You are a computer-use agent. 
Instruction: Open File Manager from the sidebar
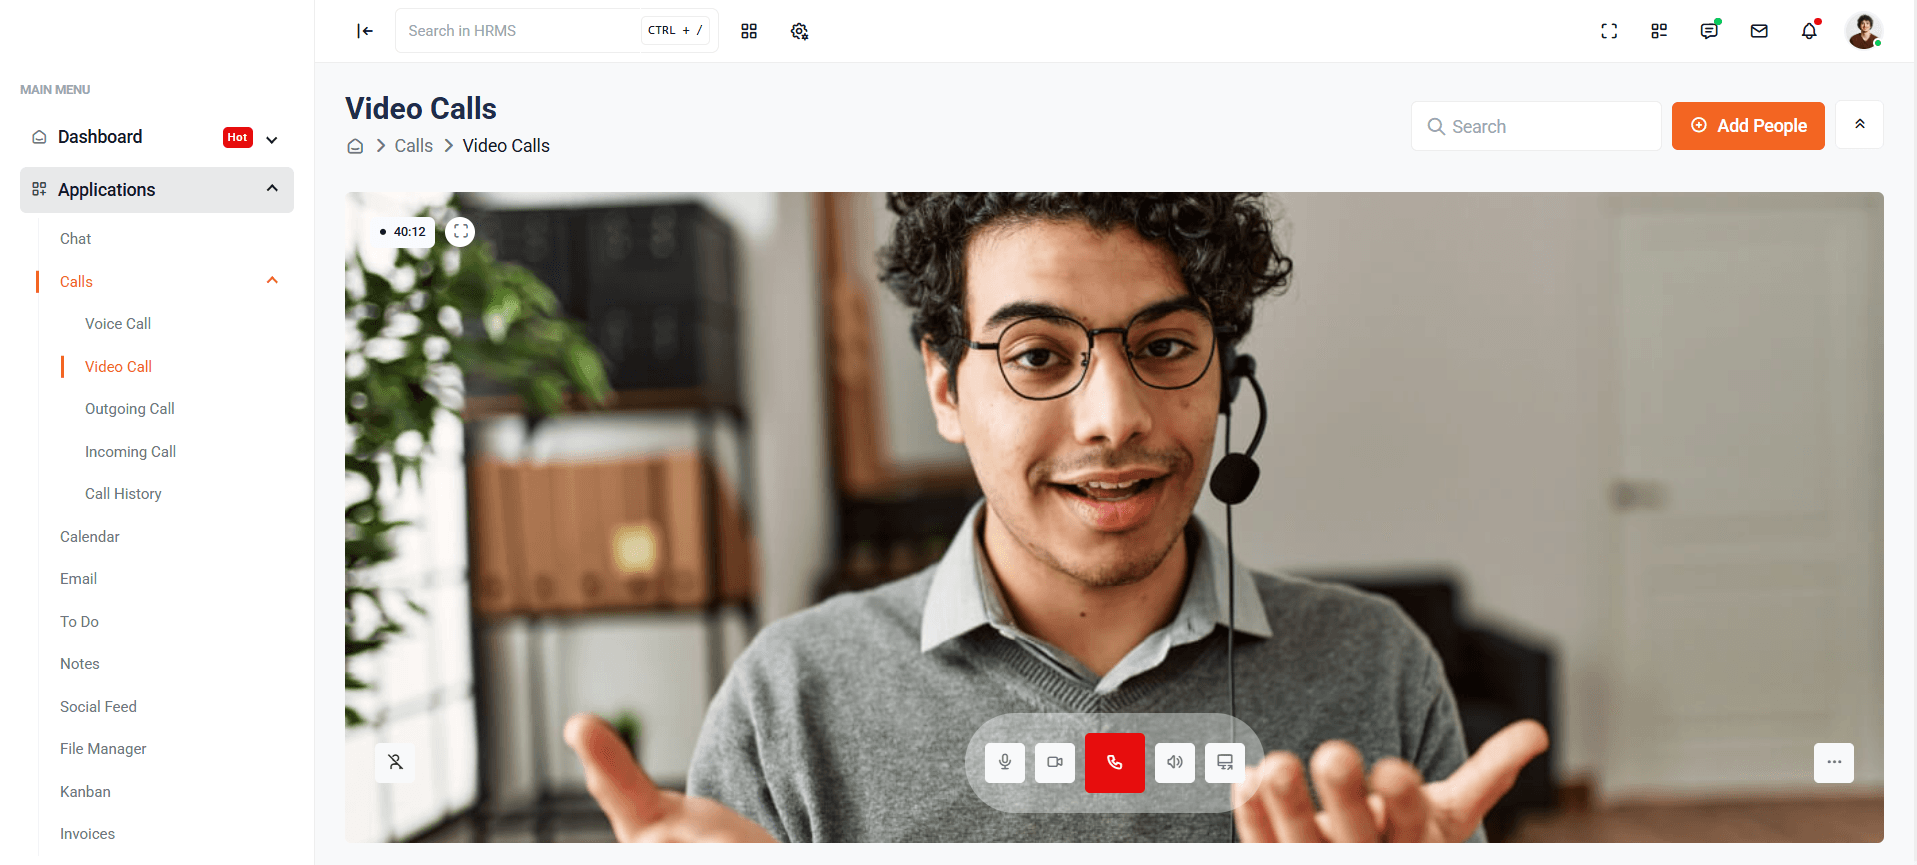[x=103, y=749]
